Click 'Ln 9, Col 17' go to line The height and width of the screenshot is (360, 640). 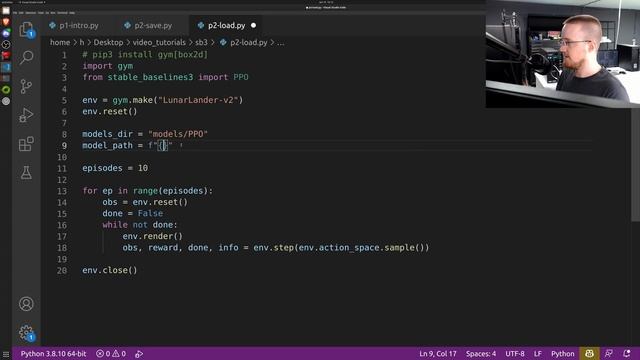click(x=438, y=353)
